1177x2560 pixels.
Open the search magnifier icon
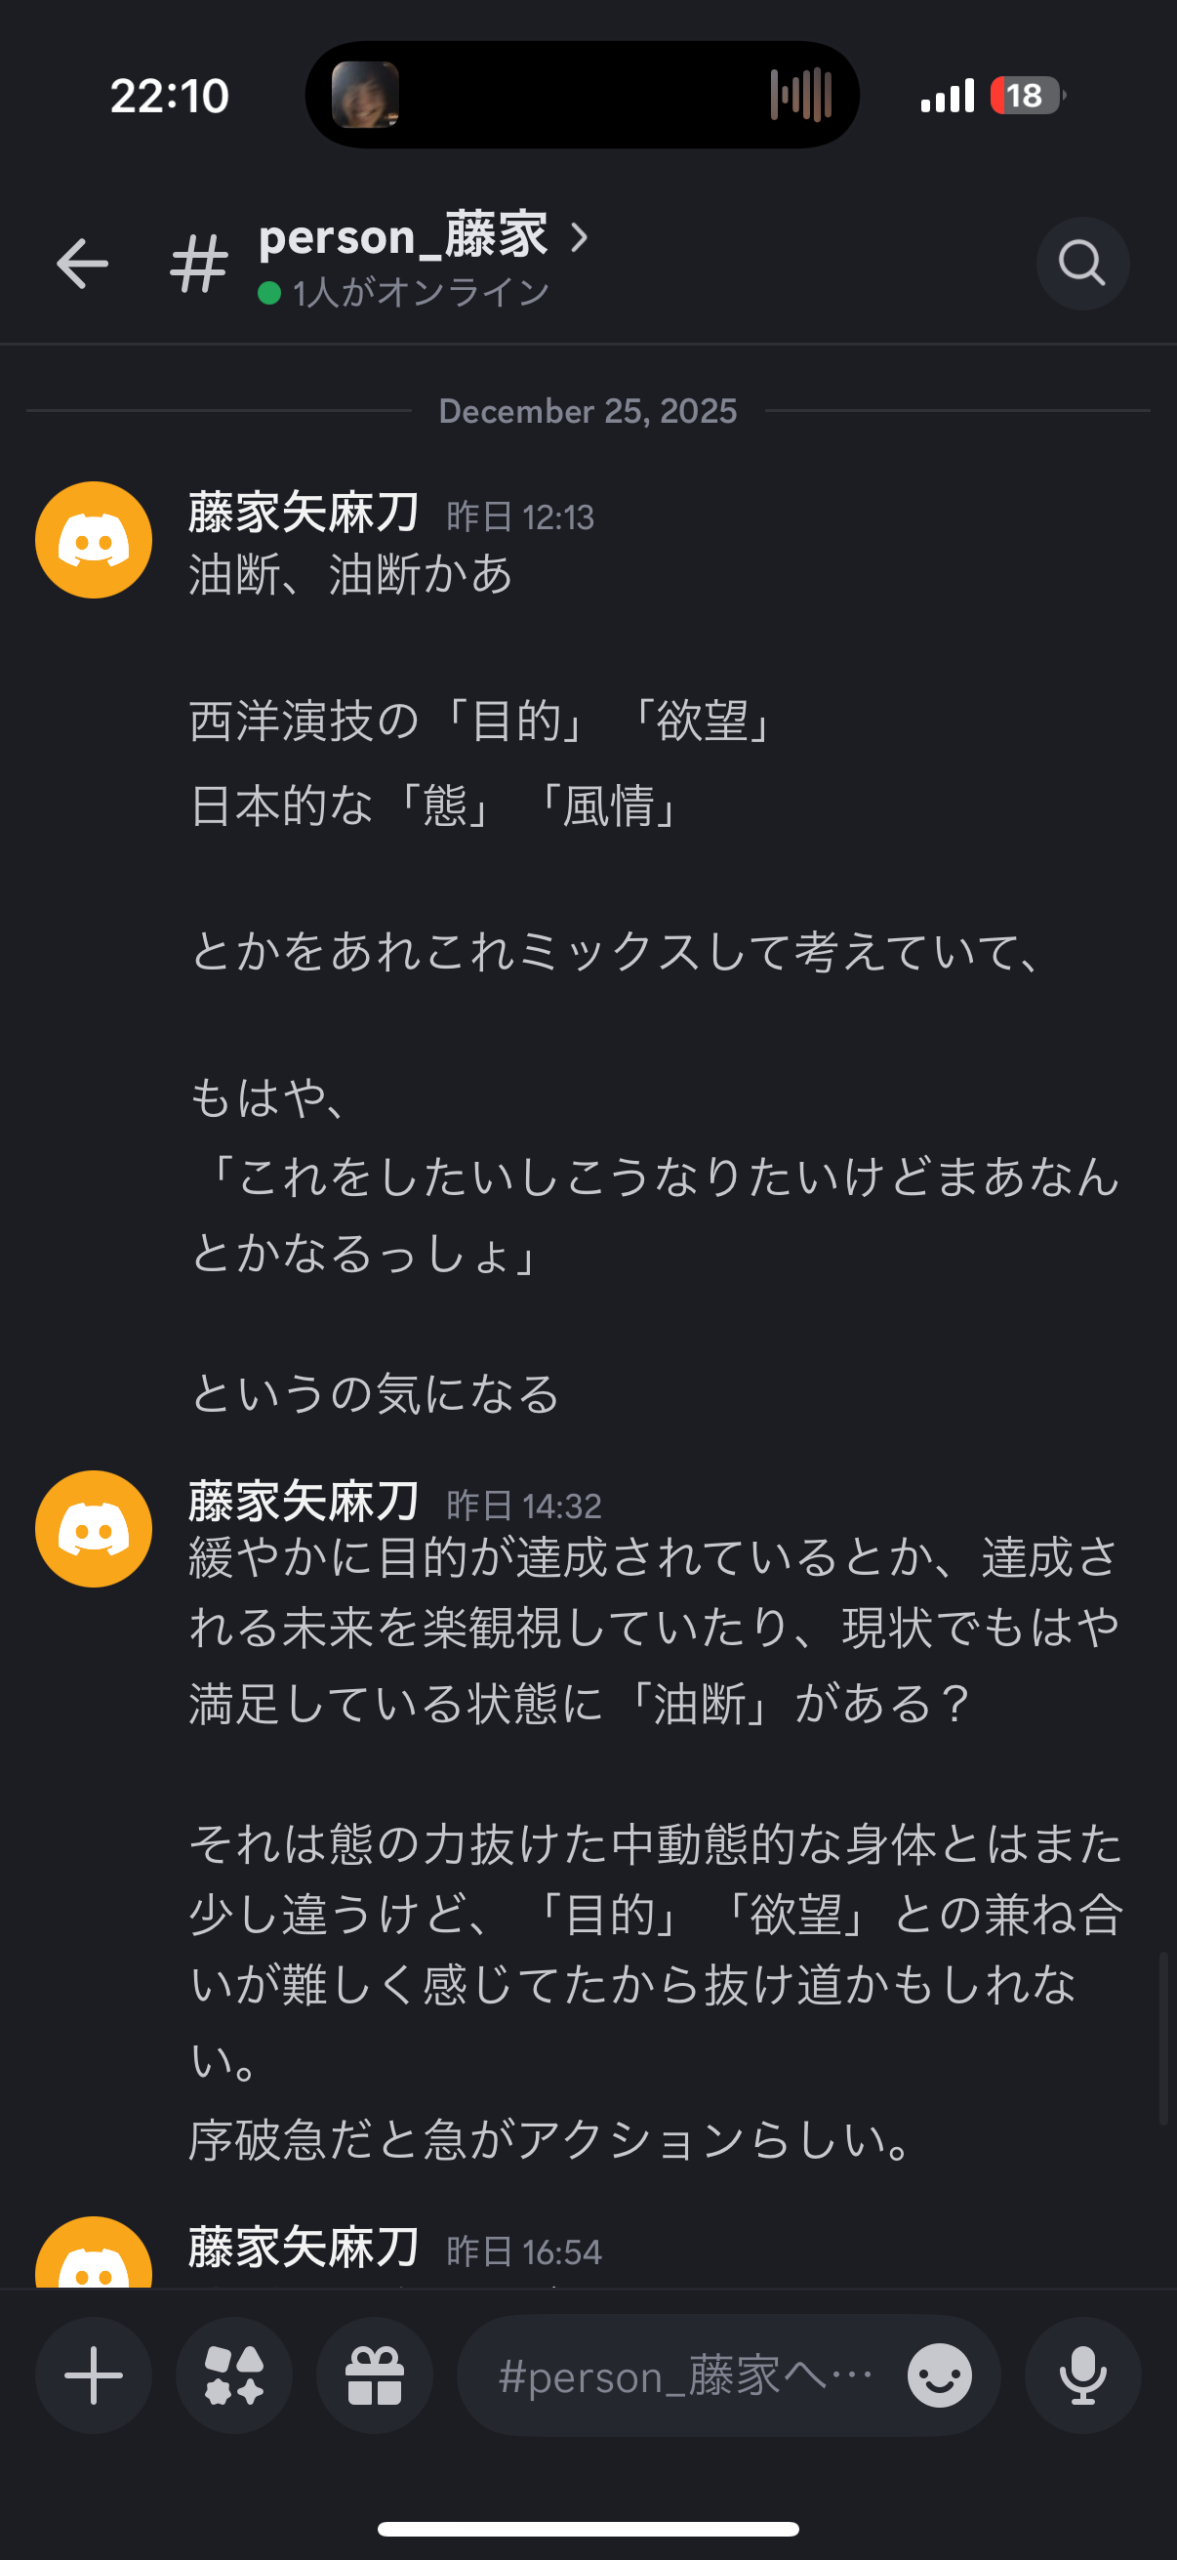1082,264
